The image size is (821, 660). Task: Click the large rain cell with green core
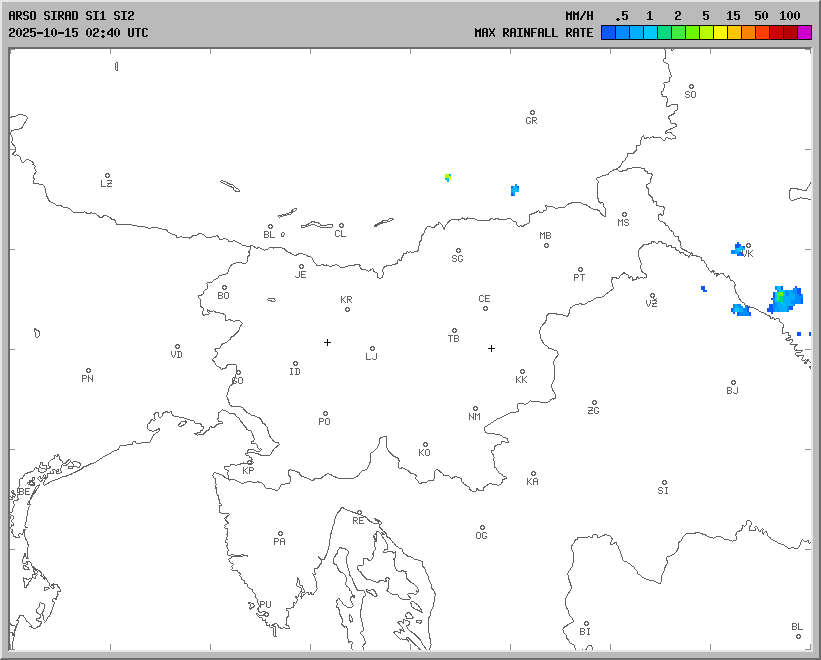click(x=785, y=298)
